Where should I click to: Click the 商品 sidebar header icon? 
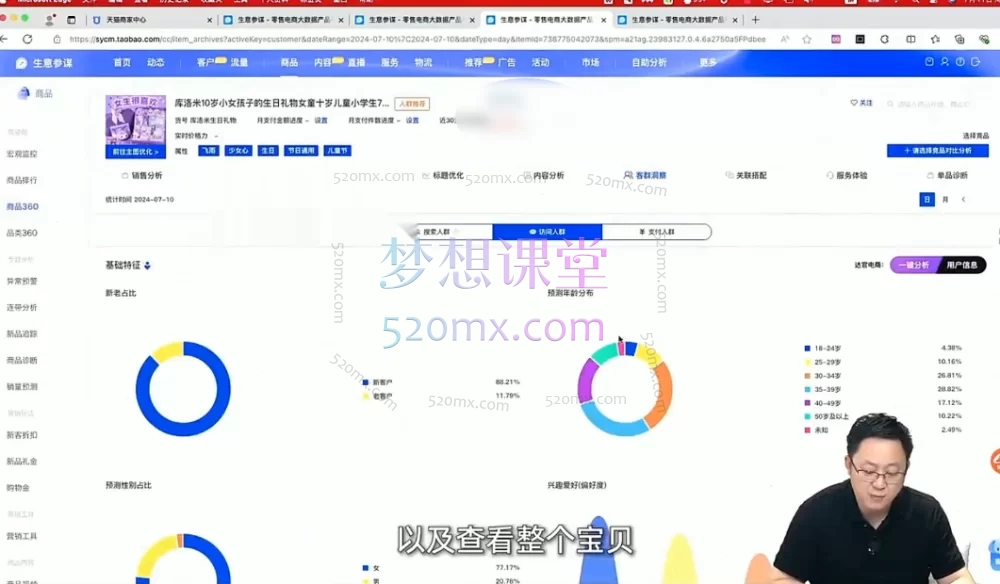[x=24, y=93]
